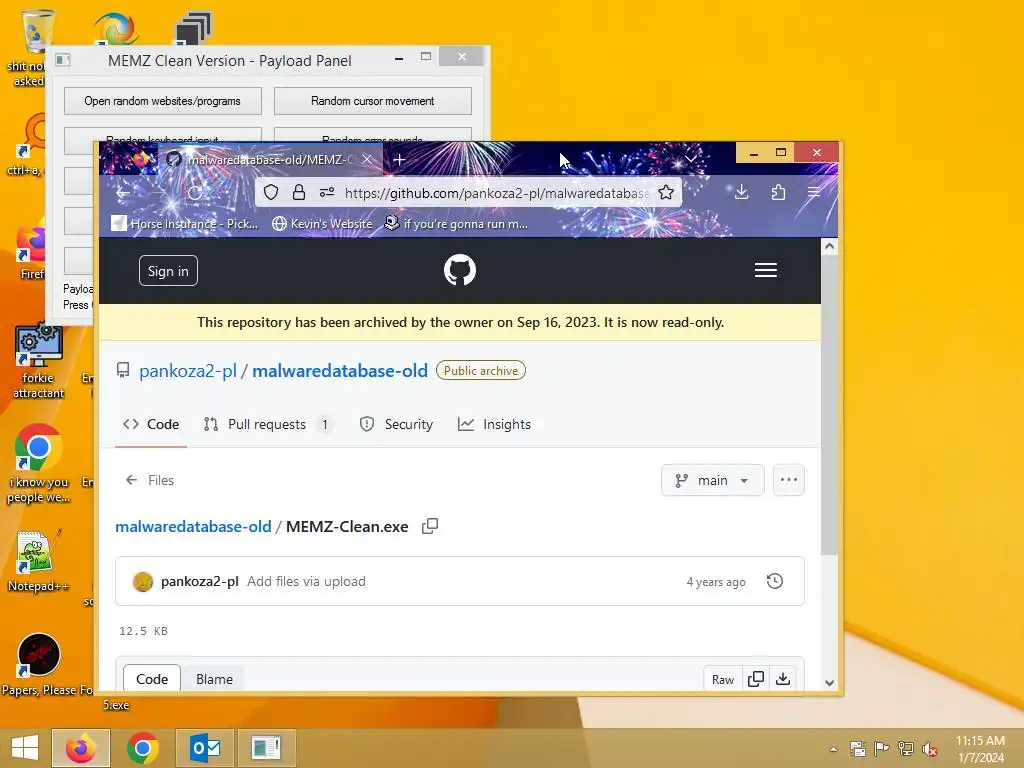The height and width of the screenshot is (768, 1024).
Task: Click the GitHub Octocat logo
Action: click(x=460, y=270)
